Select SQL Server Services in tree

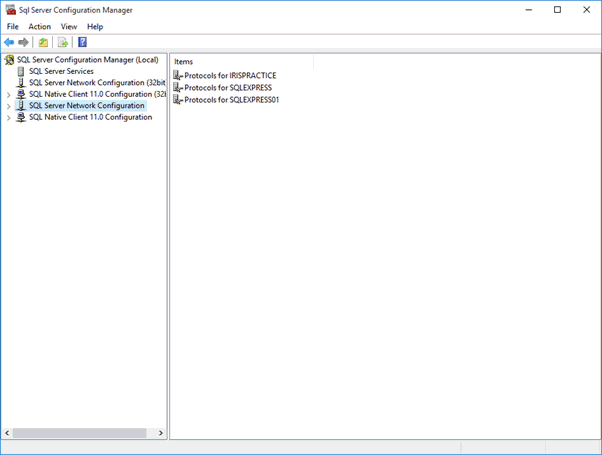[x=61, y=71]
